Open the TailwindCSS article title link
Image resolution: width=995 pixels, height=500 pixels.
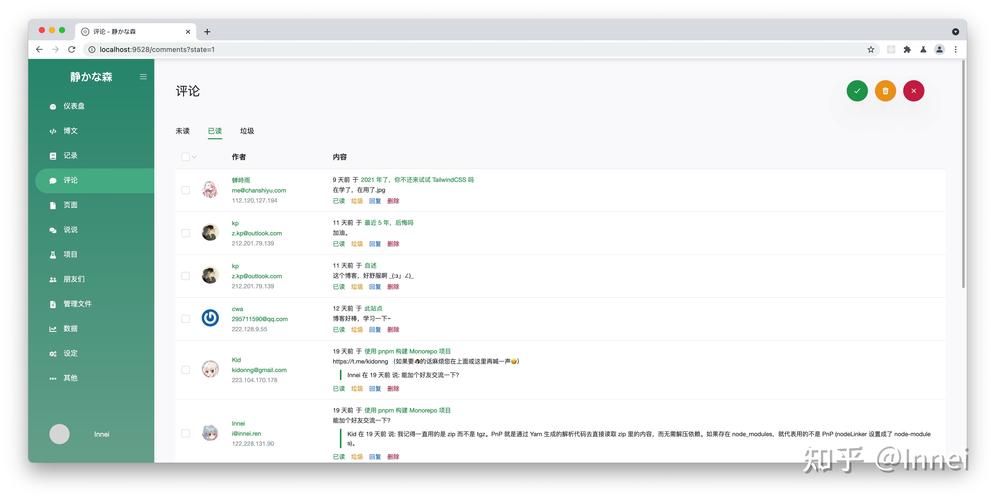pos(418,180)
